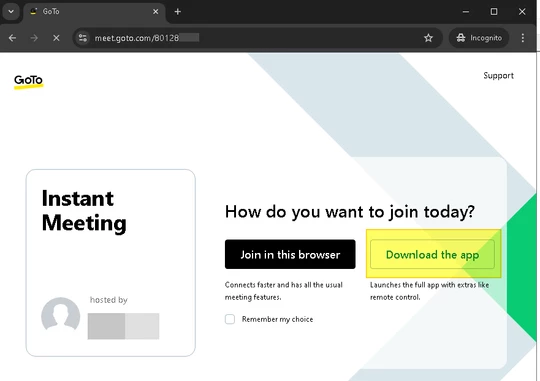This screenshot has width=540, height=381.
Task: Click the "How do you want to join today?" heading
Action: point(350,212)
